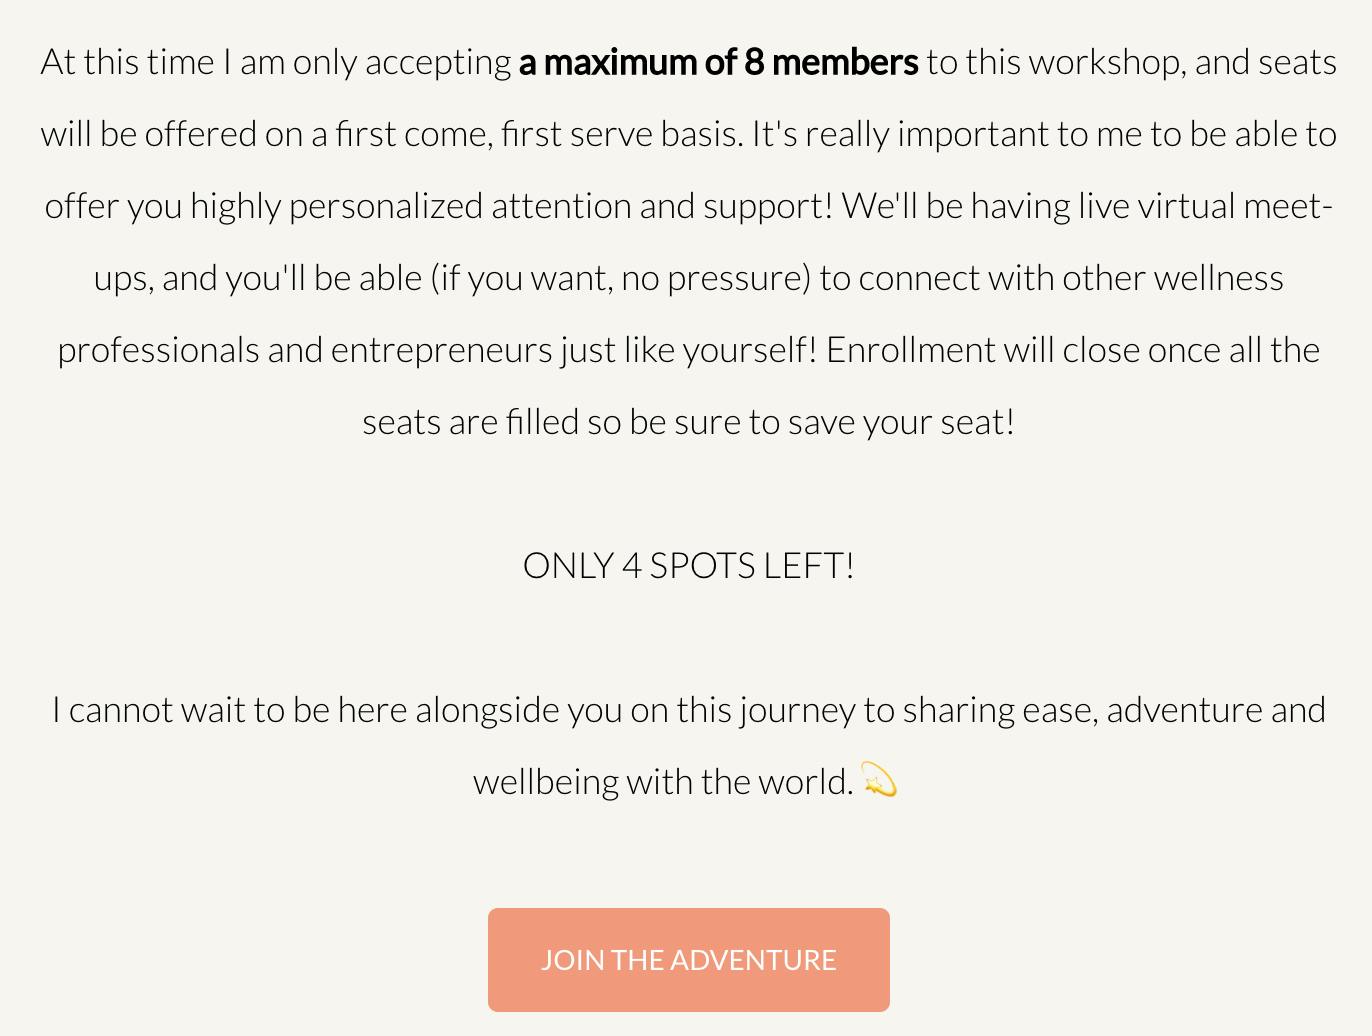The height and width of the screenshot is (1036, 1372).
Task: Click the JOIN THE ADVENTURE button
Action: (x=688, y=960)
